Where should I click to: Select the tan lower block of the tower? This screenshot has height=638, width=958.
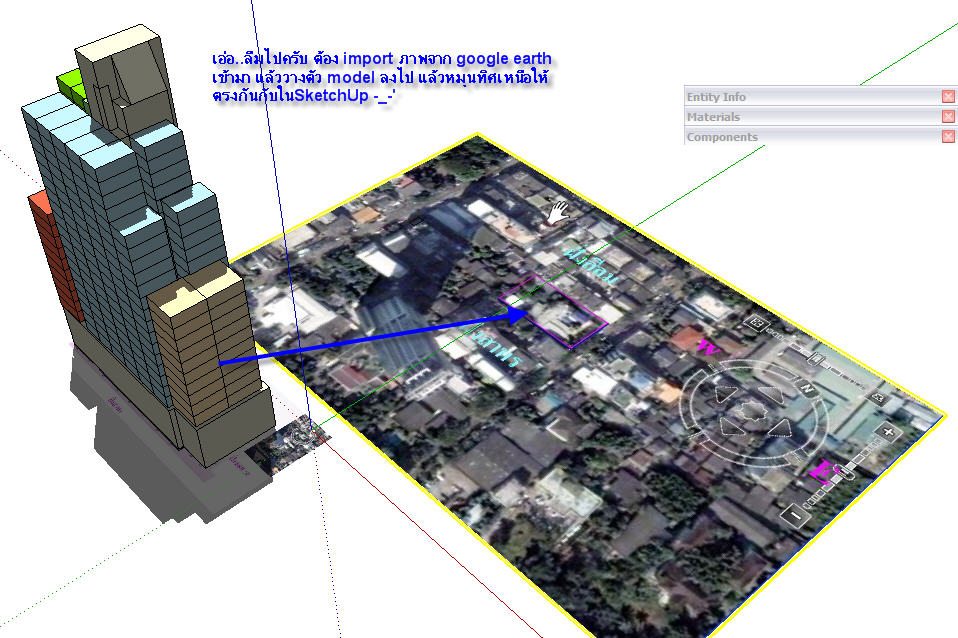[205, 348]
